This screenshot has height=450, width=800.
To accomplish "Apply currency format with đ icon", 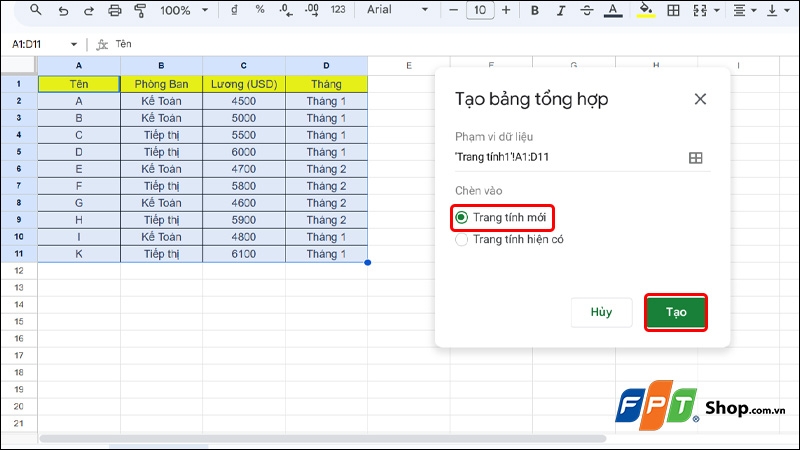I will 234,10.
